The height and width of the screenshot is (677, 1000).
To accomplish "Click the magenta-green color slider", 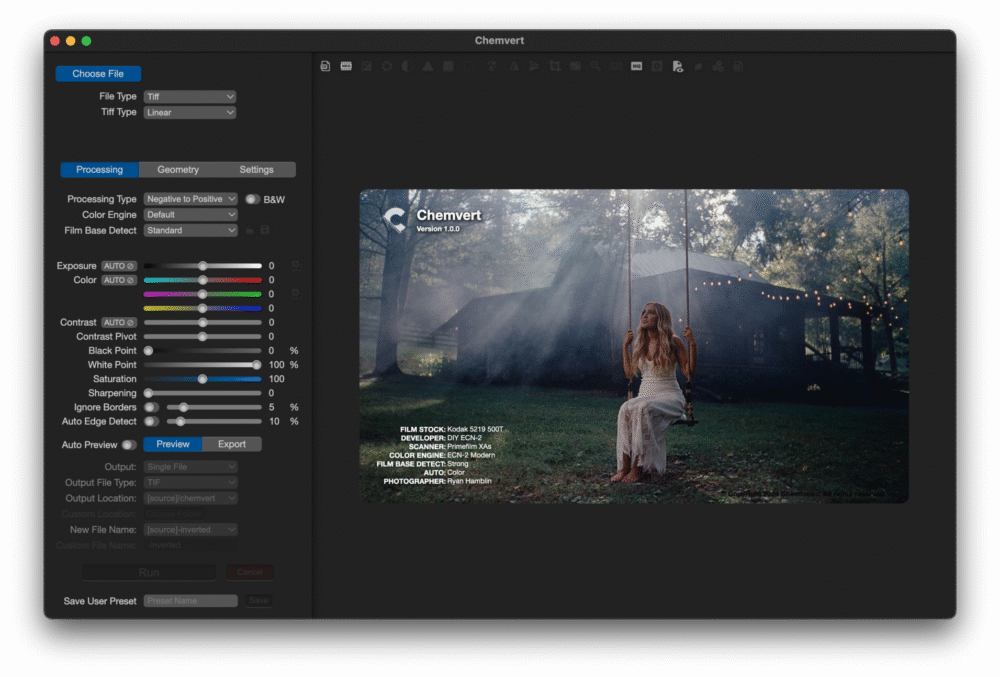I will [203, 294].
